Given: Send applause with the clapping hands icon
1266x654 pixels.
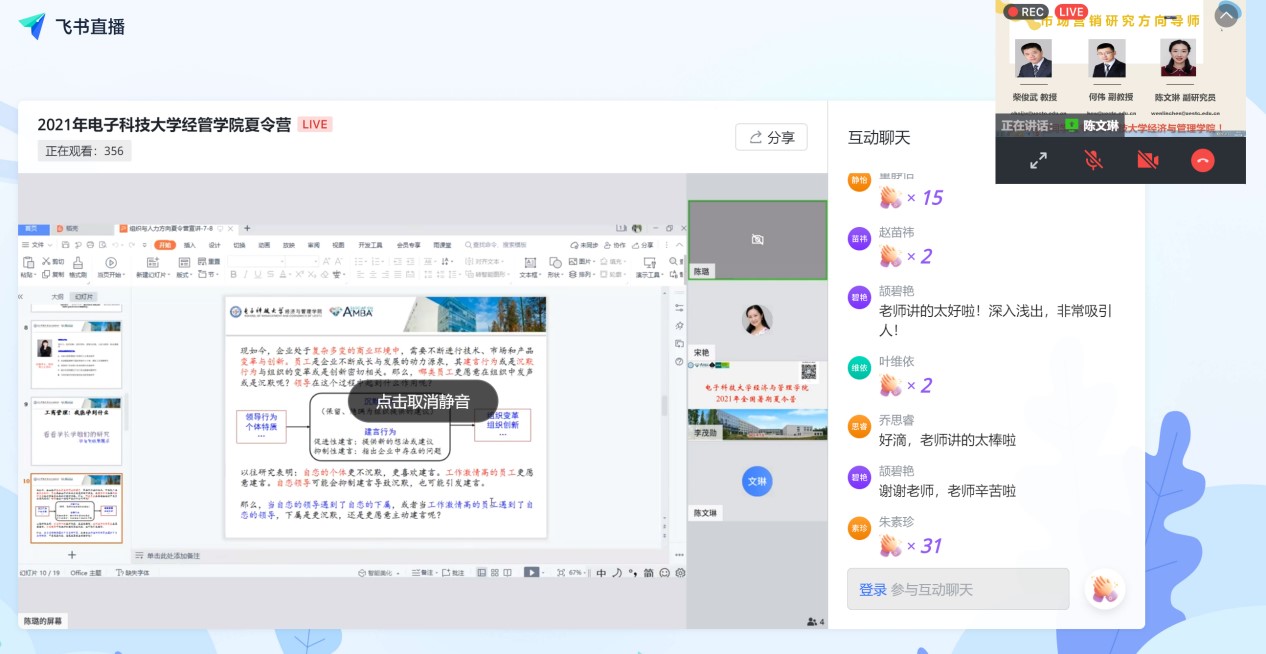Looking at the screenshot, I should coord(1104,589).
